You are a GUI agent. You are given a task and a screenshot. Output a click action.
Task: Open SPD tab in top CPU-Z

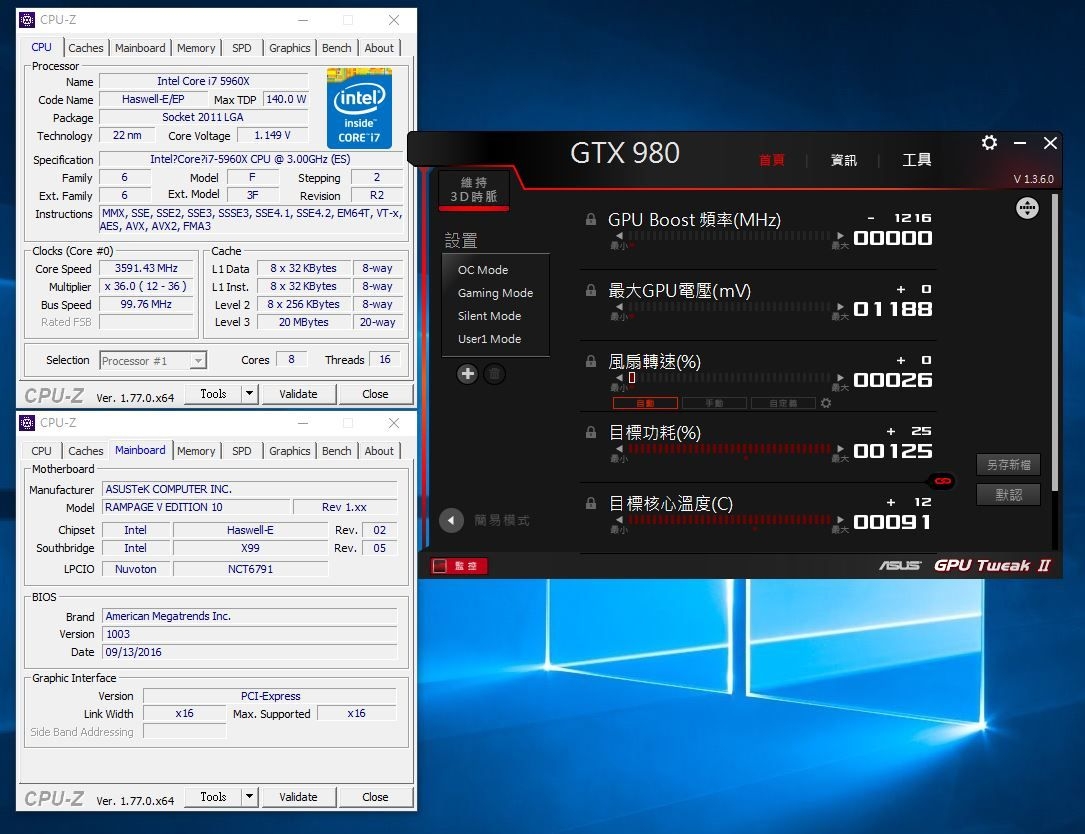point(241,48)
